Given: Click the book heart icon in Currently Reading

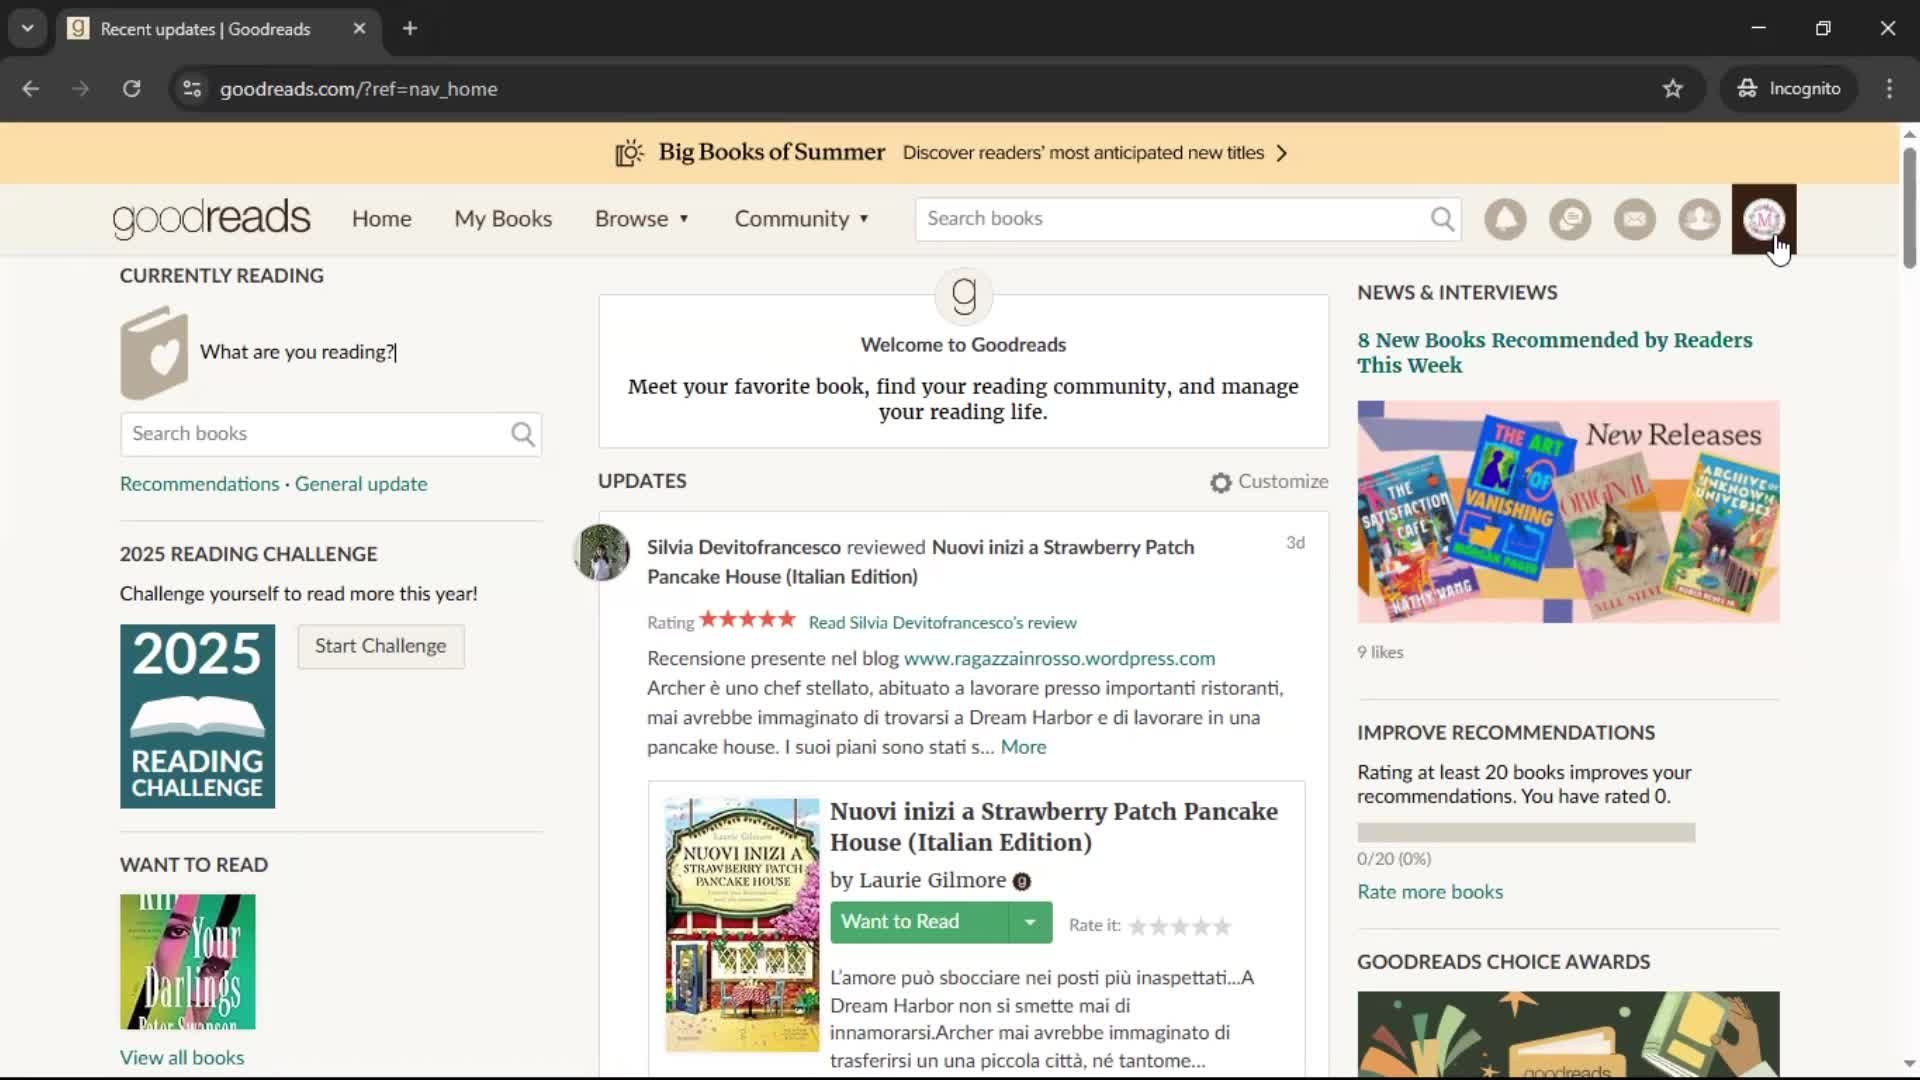Looking at the screenshot, I should [154, 353].
